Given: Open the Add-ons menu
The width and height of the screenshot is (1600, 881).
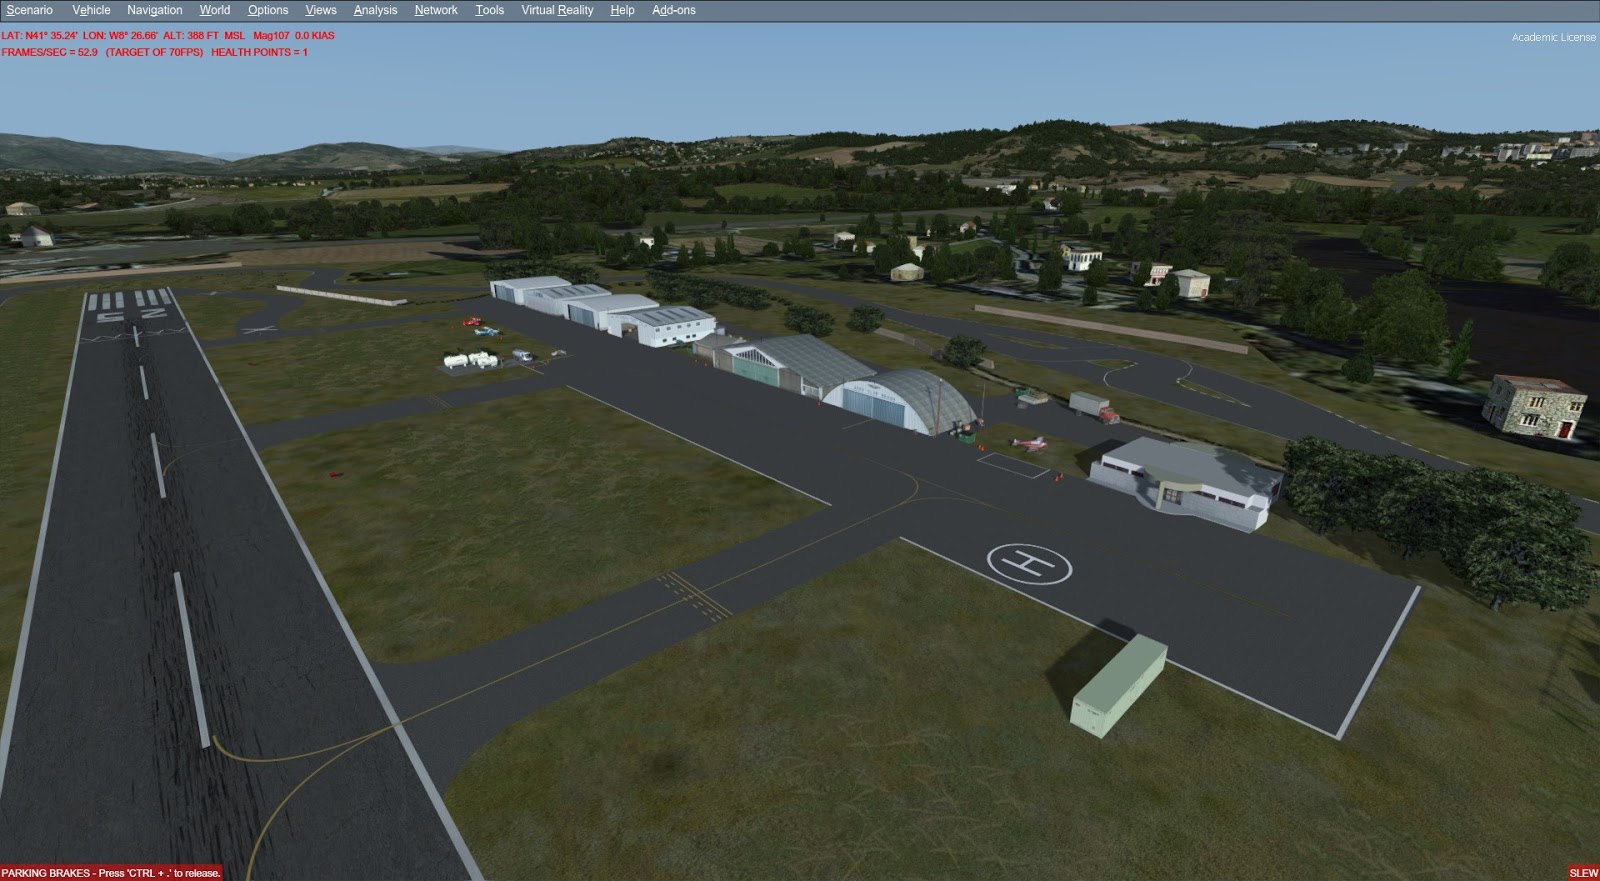Looking at the screenshot, I should tap(673, 10).
